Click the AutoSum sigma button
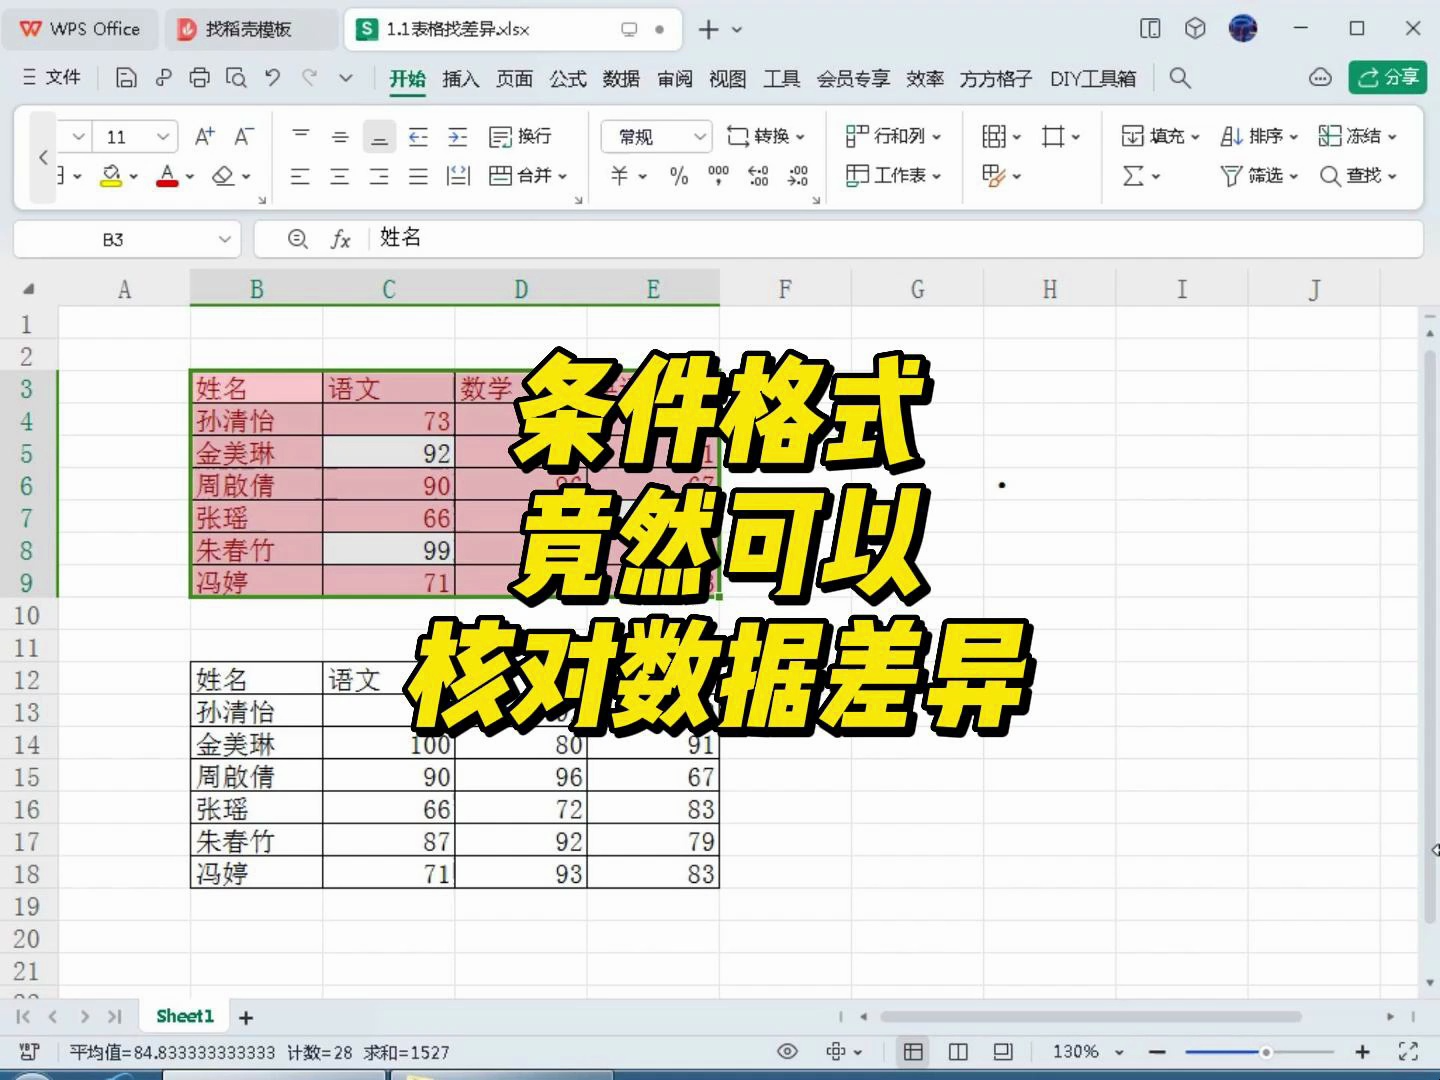This screenshot has height=1080, width=1440. (1133, 176)
